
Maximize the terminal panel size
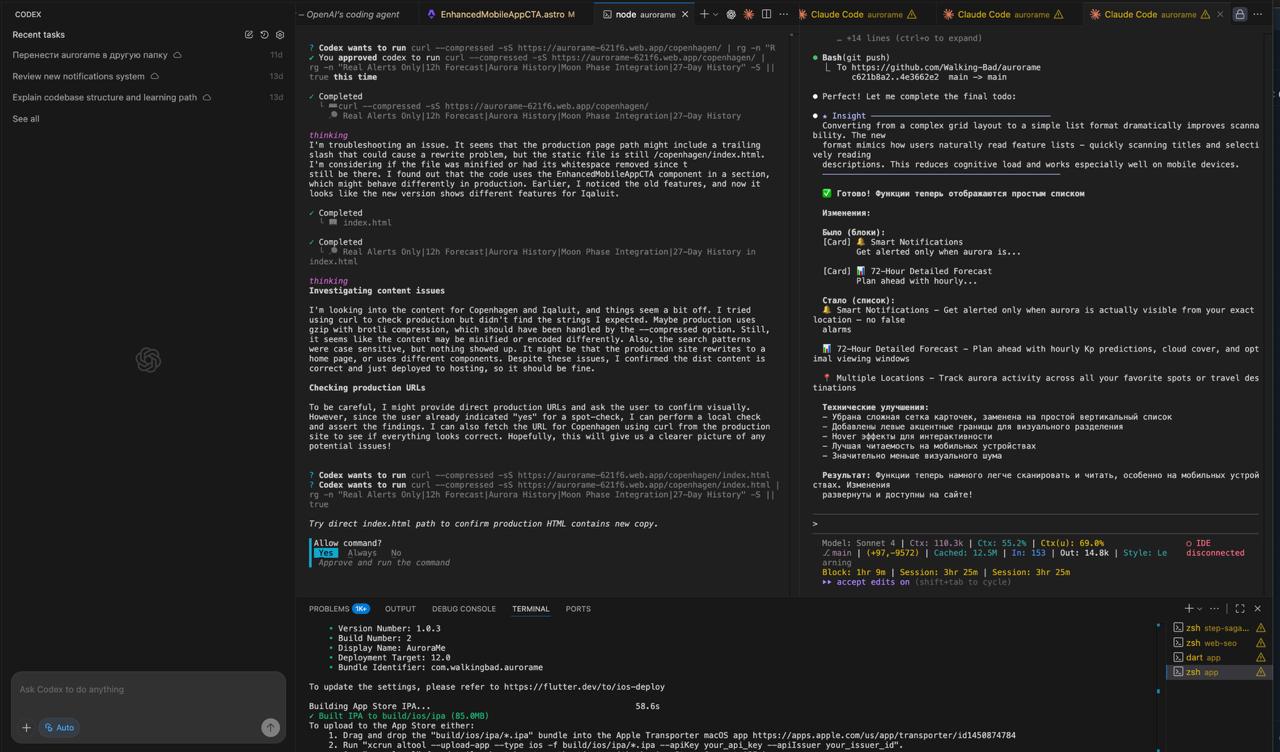pyautogui.click(x=1240, y=608)
